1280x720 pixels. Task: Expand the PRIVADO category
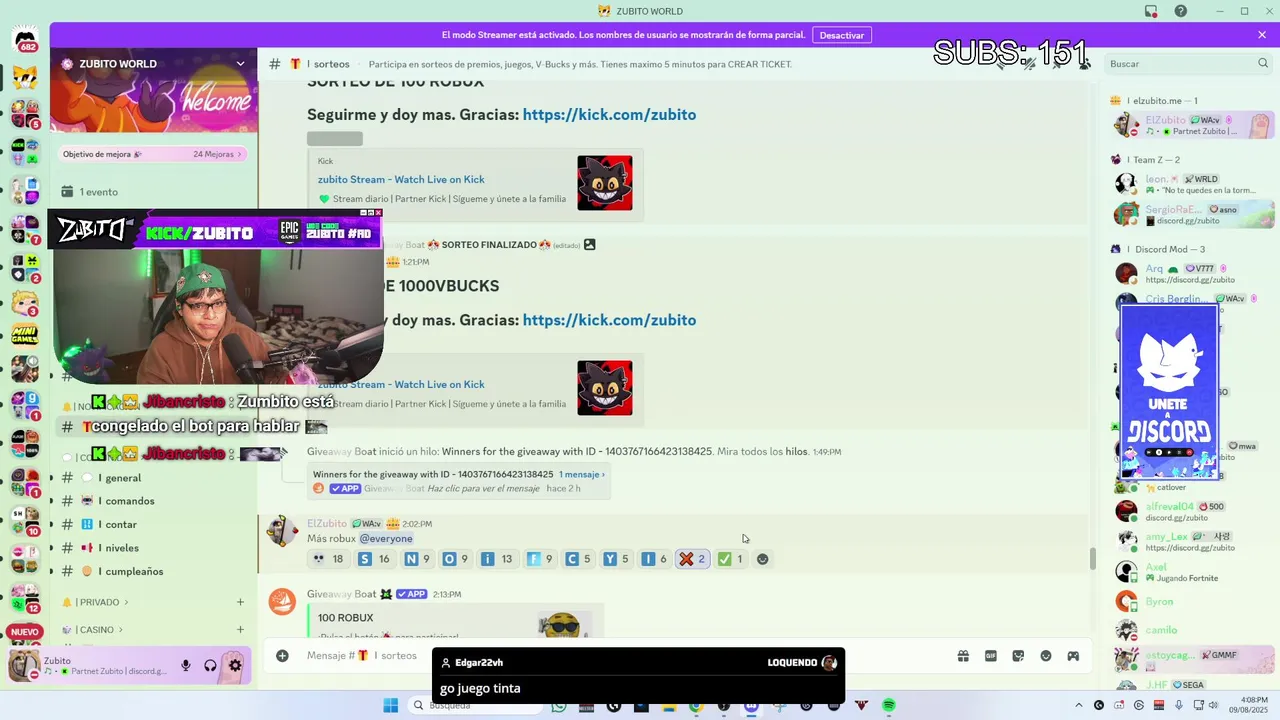[x=98, y=602]
